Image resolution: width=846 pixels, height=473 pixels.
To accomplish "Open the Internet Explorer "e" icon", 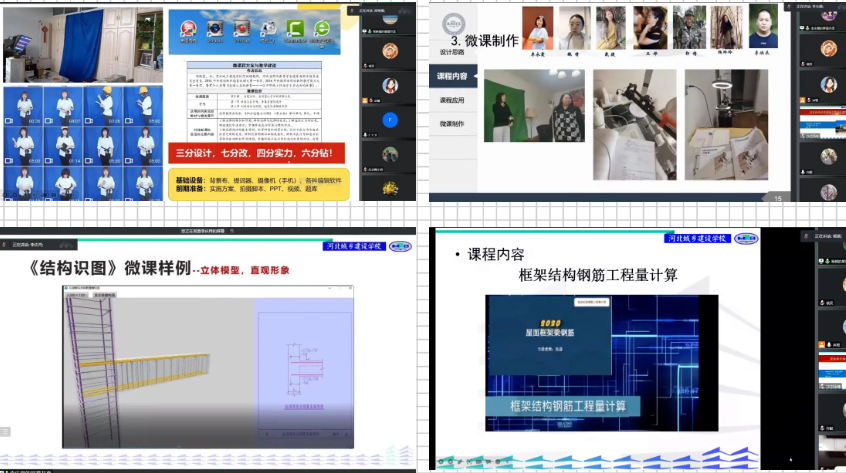I will point(322,28).
